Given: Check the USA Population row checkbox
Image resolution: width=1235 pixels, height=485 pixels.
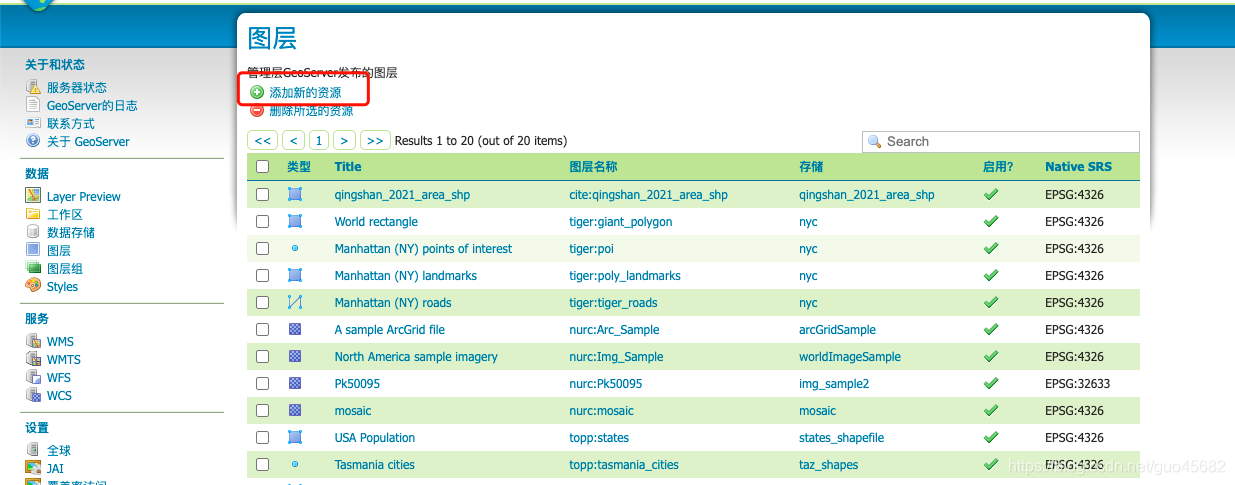Looking at the screenshot, I should pos(263,437).
